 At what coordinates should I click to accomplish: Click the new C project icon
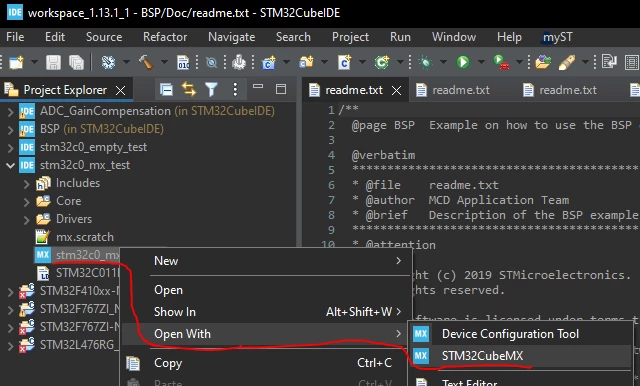click(269, 62)
